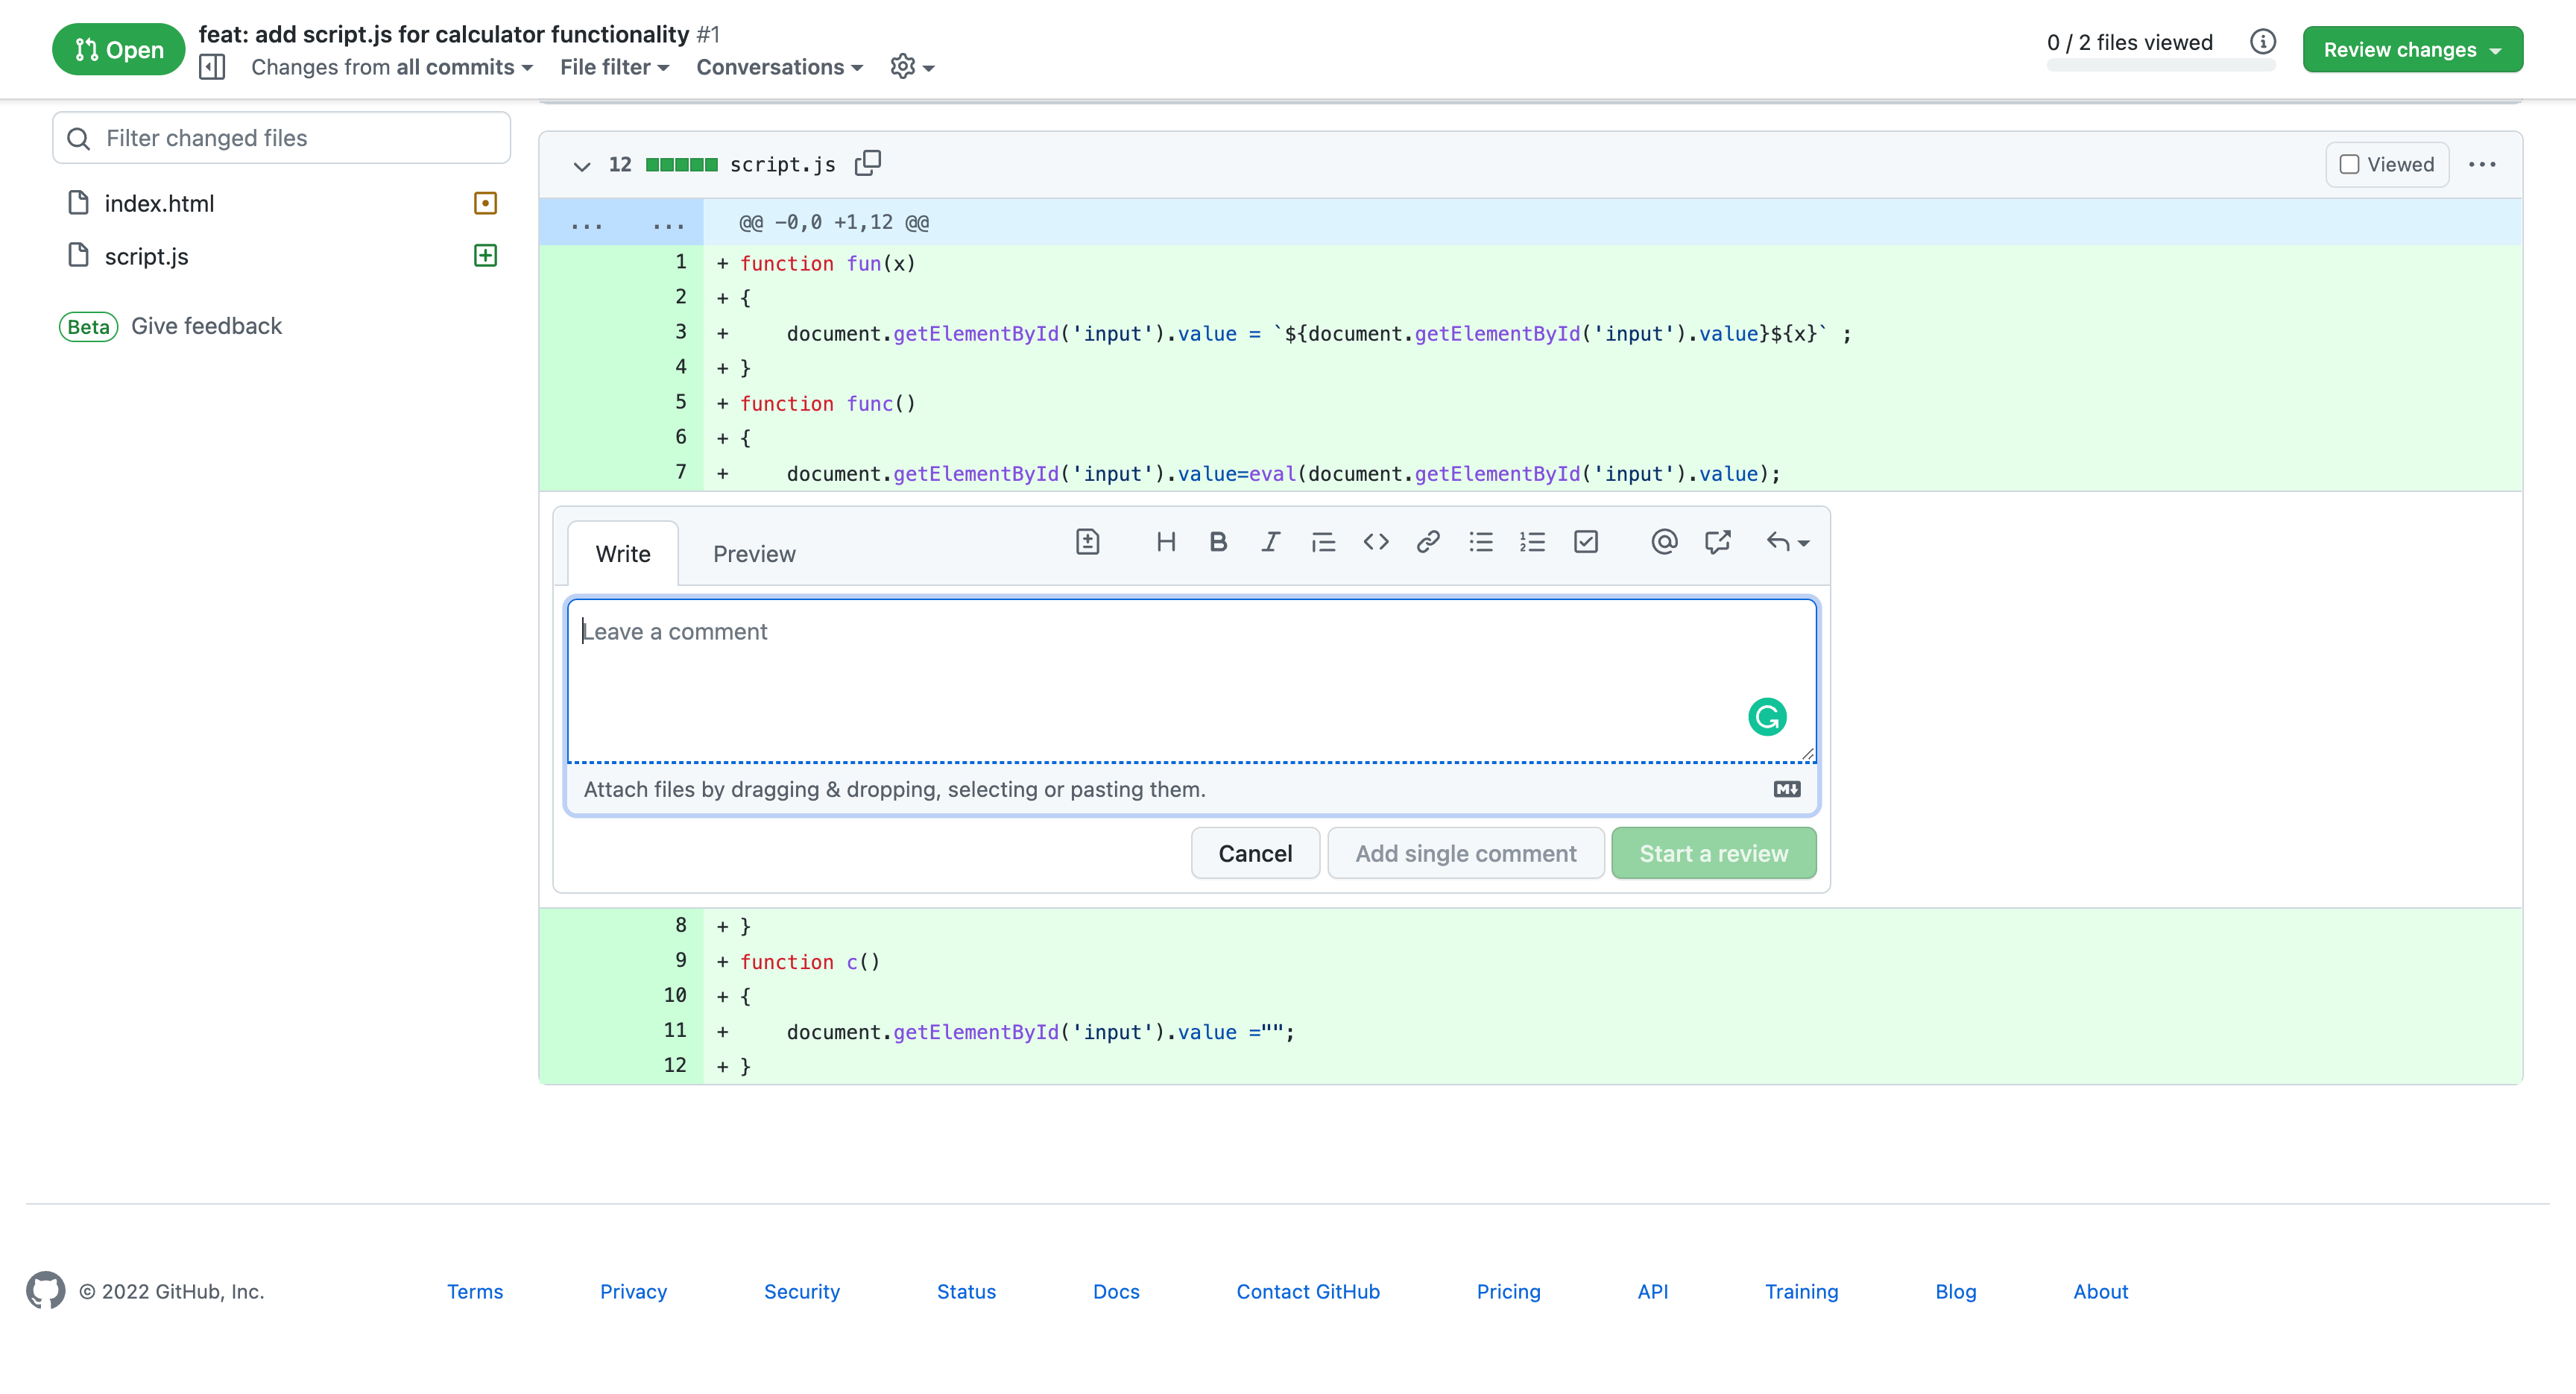The height and width of the screenshot is (1394, 2576).
Task: Add heading text formatting
Action: pos(1165,542)
